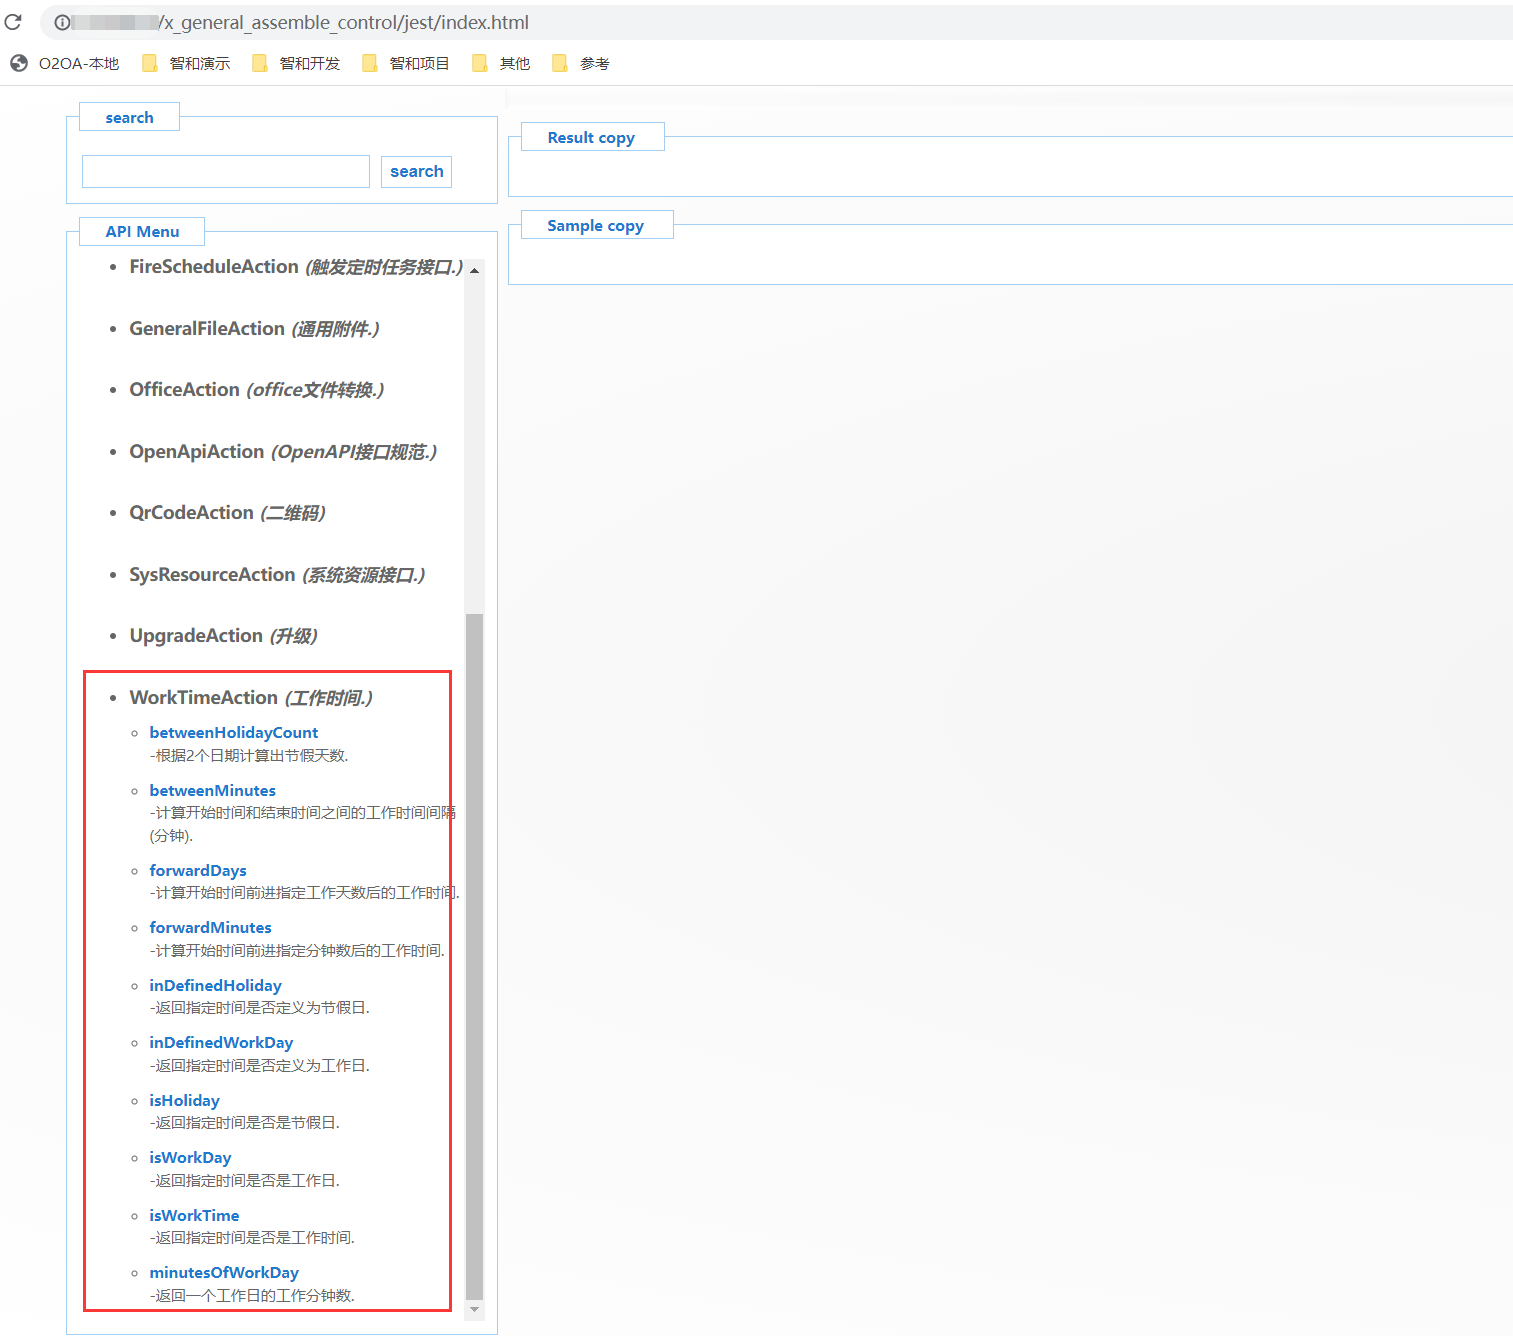Open the 智和演示 bookmark folder
Image resolution: width=1513 pixels, height=1336 pixels.
[x=187, y=63]
